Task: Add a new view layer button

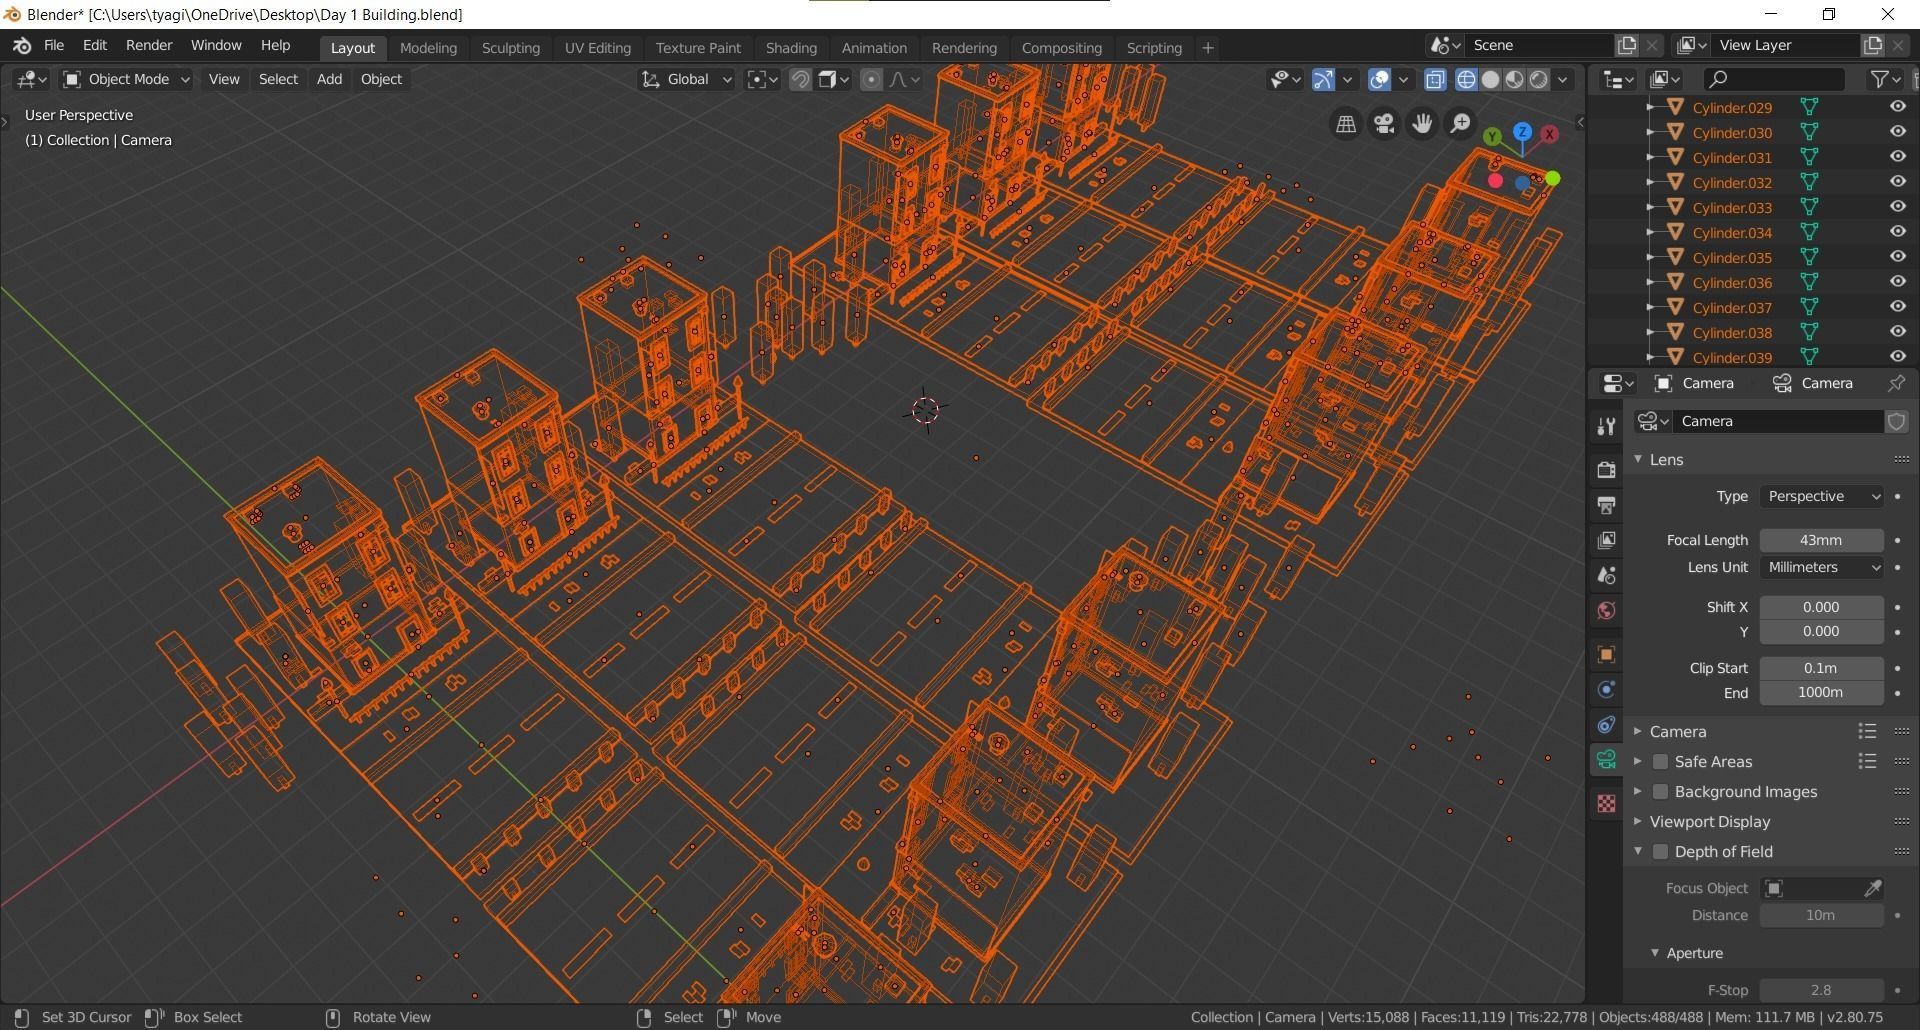Action: (x=1872, y=45)
